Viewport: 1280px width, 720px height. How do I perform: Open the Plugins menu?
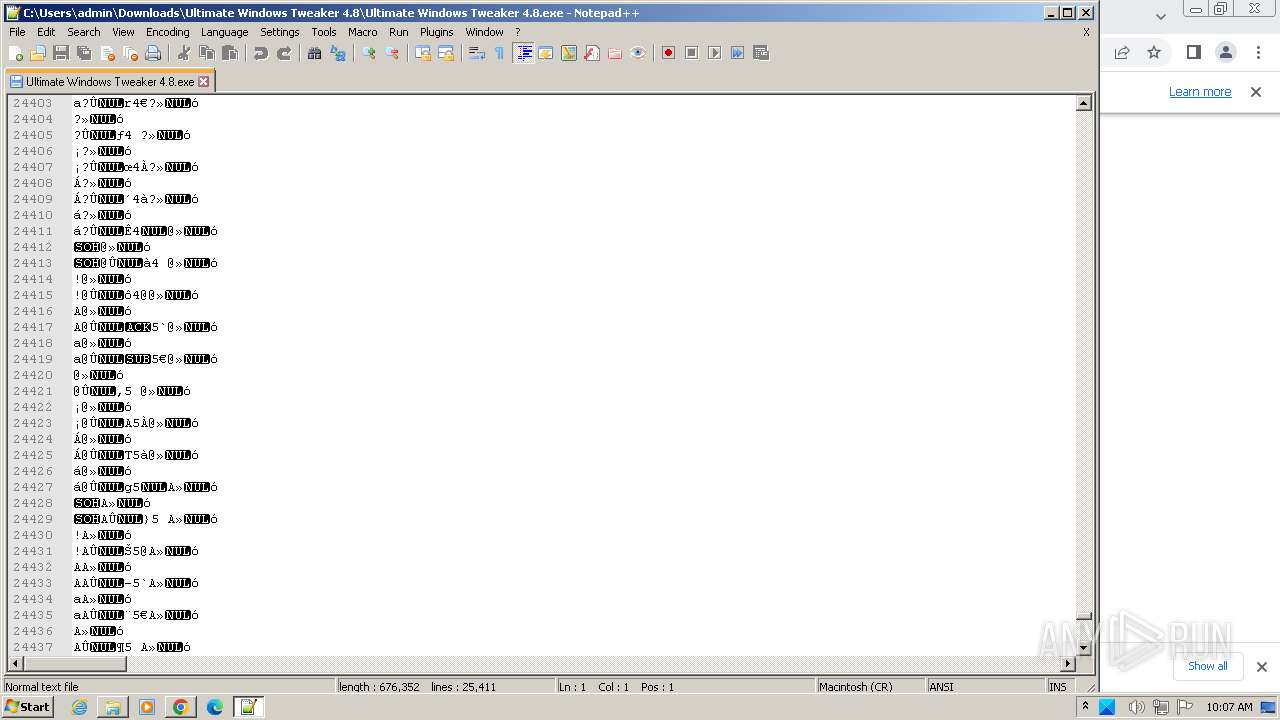(436, 32)
